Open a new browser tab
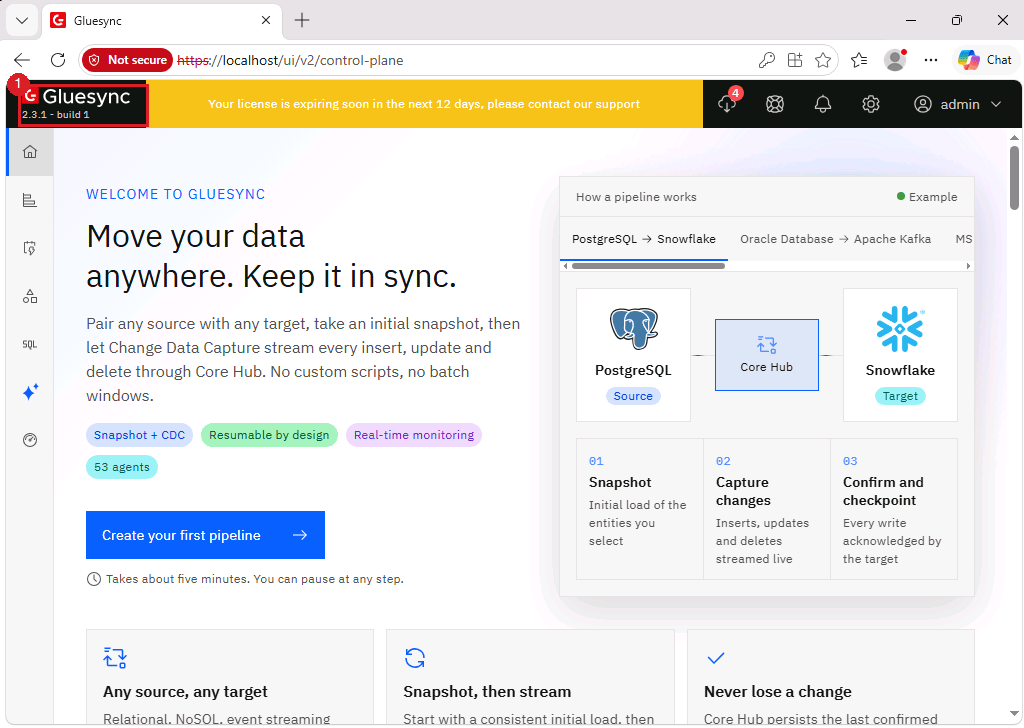1024x728 pixels. pyautogui.click(x=302, y=20)
